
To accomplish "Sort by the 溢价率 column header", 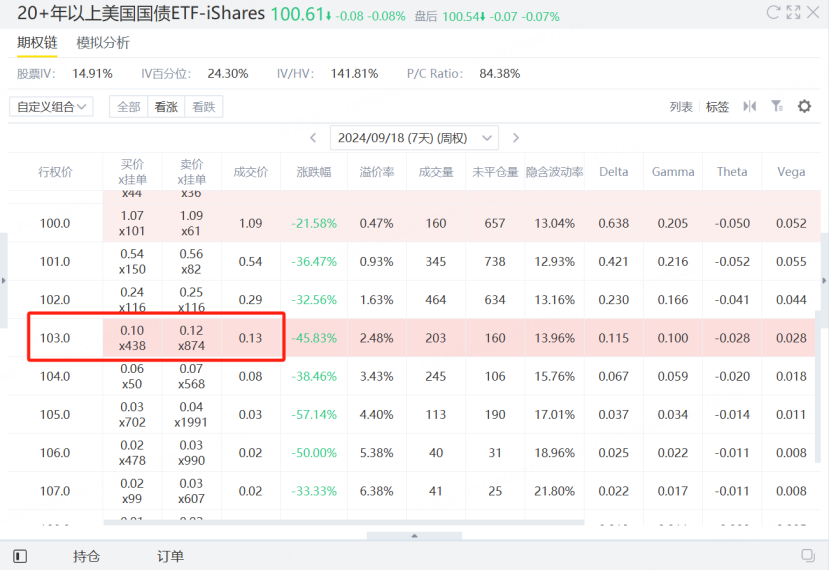I will [x=377, y=172].
